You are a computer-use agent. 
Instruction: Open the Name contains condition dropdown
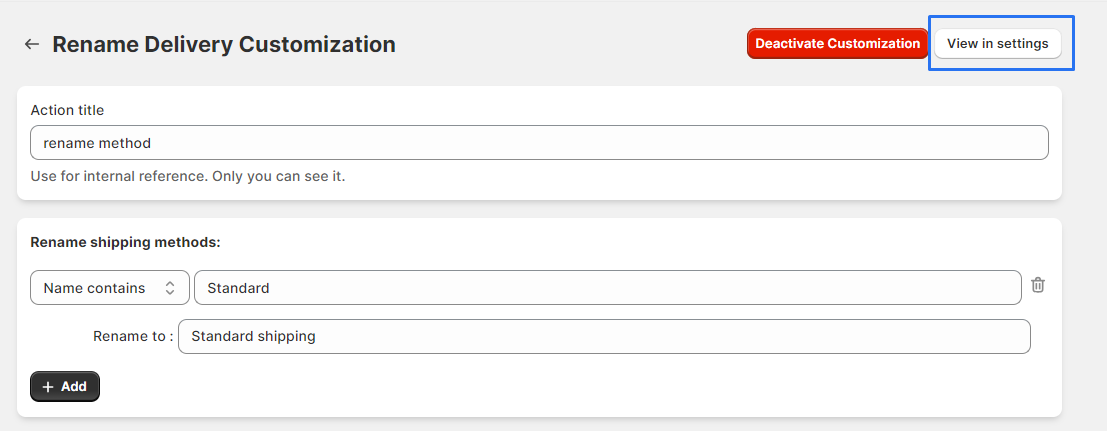click(x=110, y=288)
